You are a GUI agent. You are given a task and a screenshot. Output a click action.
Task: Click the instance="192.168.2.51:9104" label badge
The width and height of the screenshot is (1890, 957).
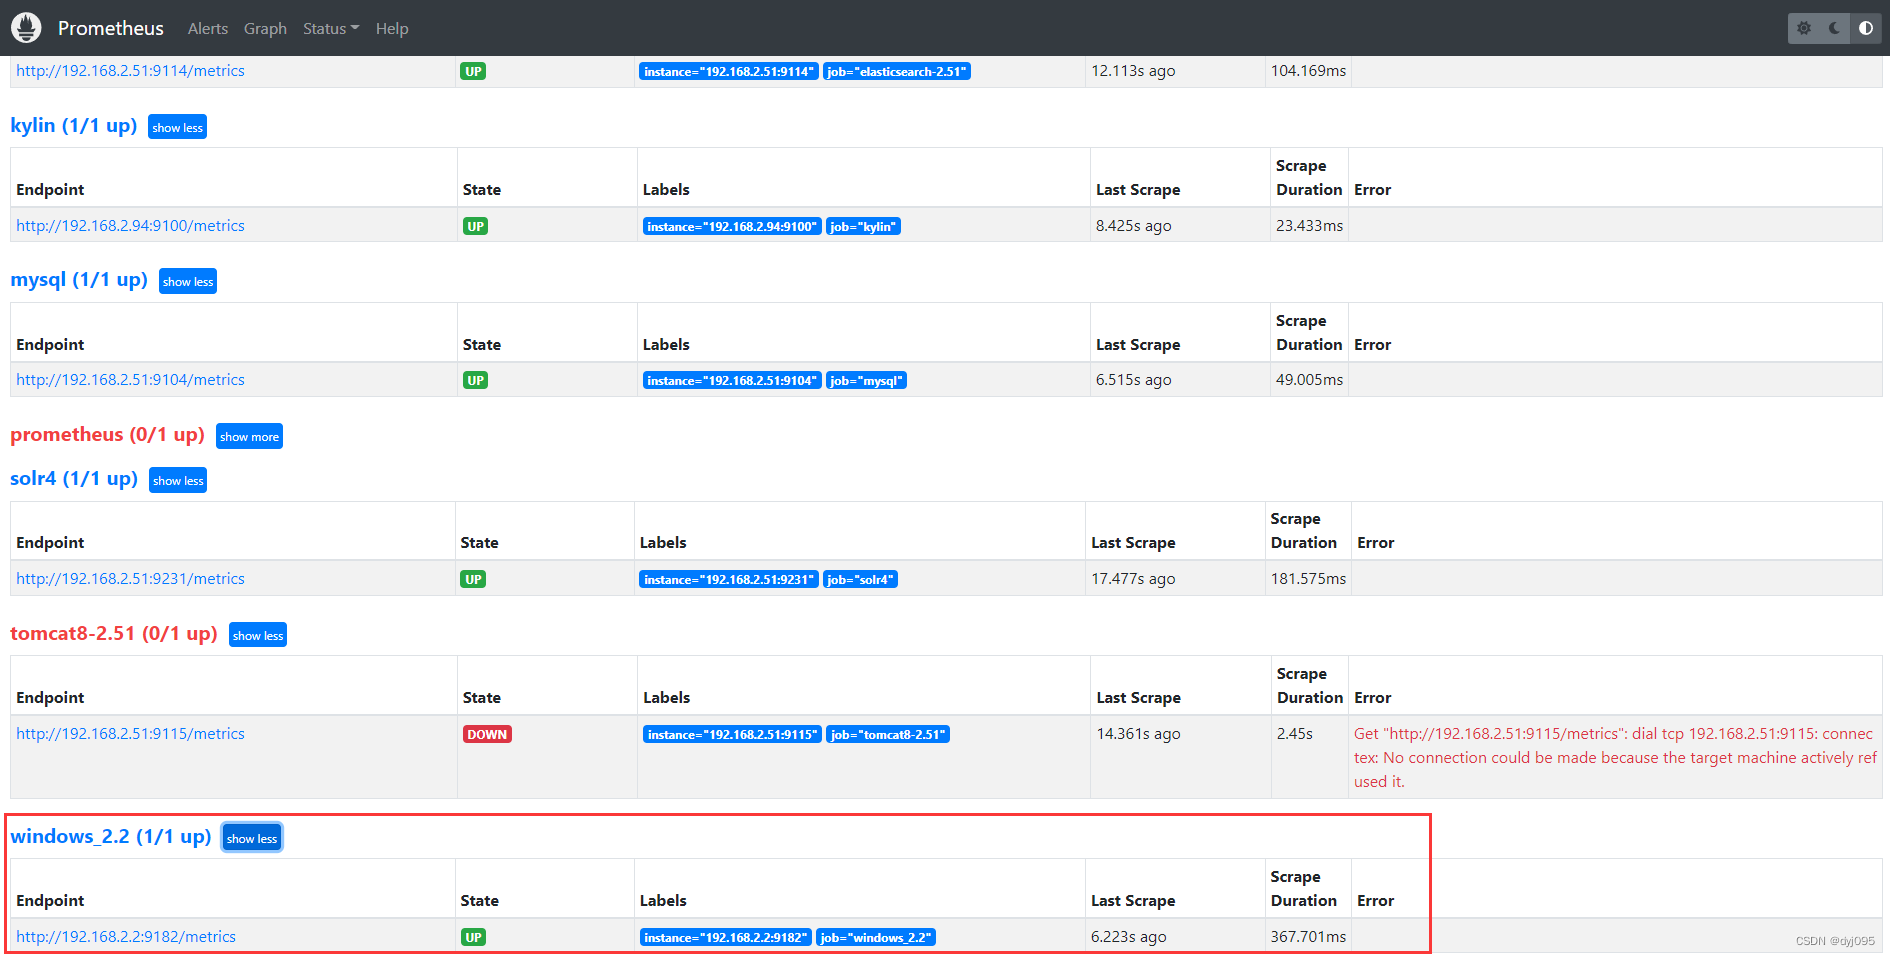[732, 380]
